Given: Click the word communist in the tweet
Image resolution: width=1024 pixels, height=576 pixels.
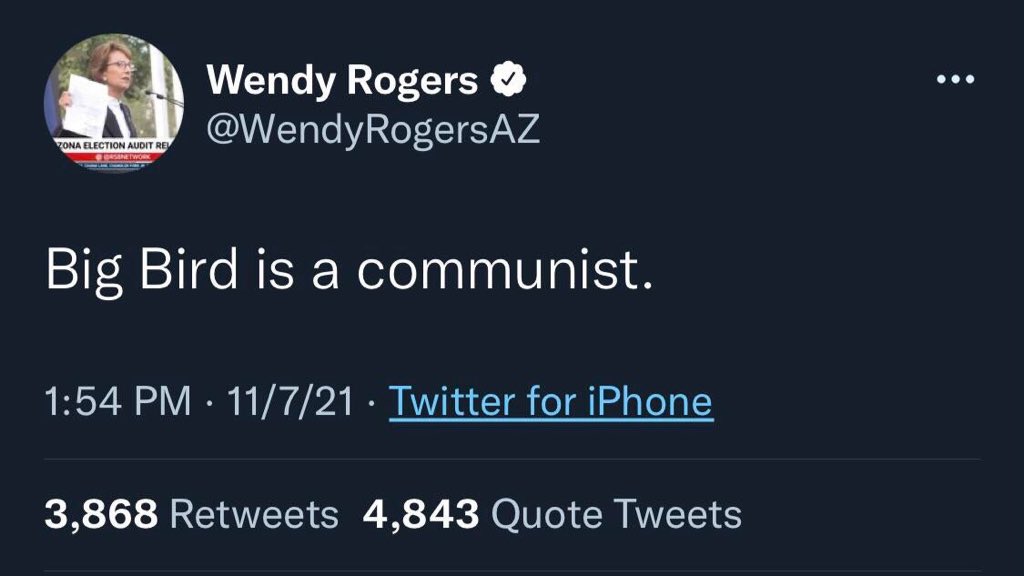Looking at the screenshot, I should click(x=504, y=270).
